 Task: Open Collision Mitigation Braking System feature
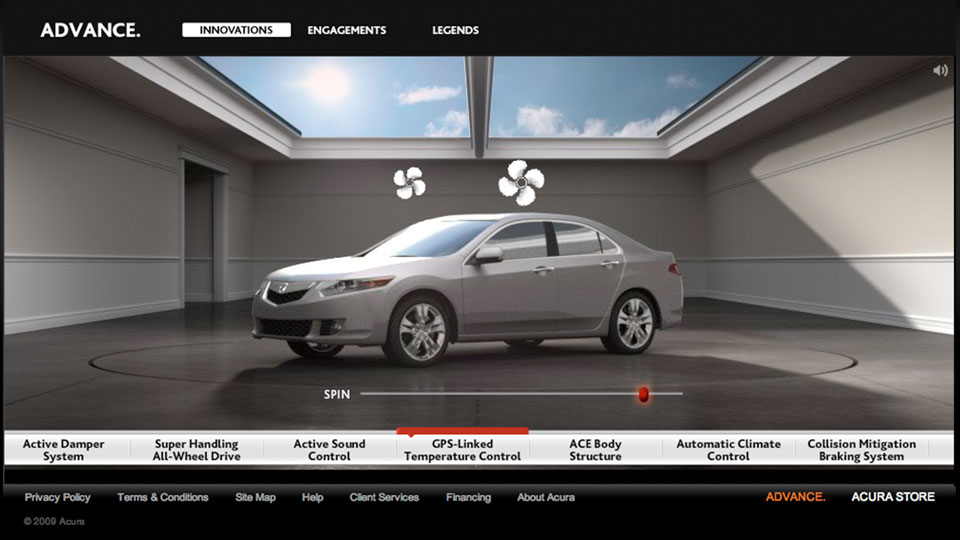click(x=861, y=450)
